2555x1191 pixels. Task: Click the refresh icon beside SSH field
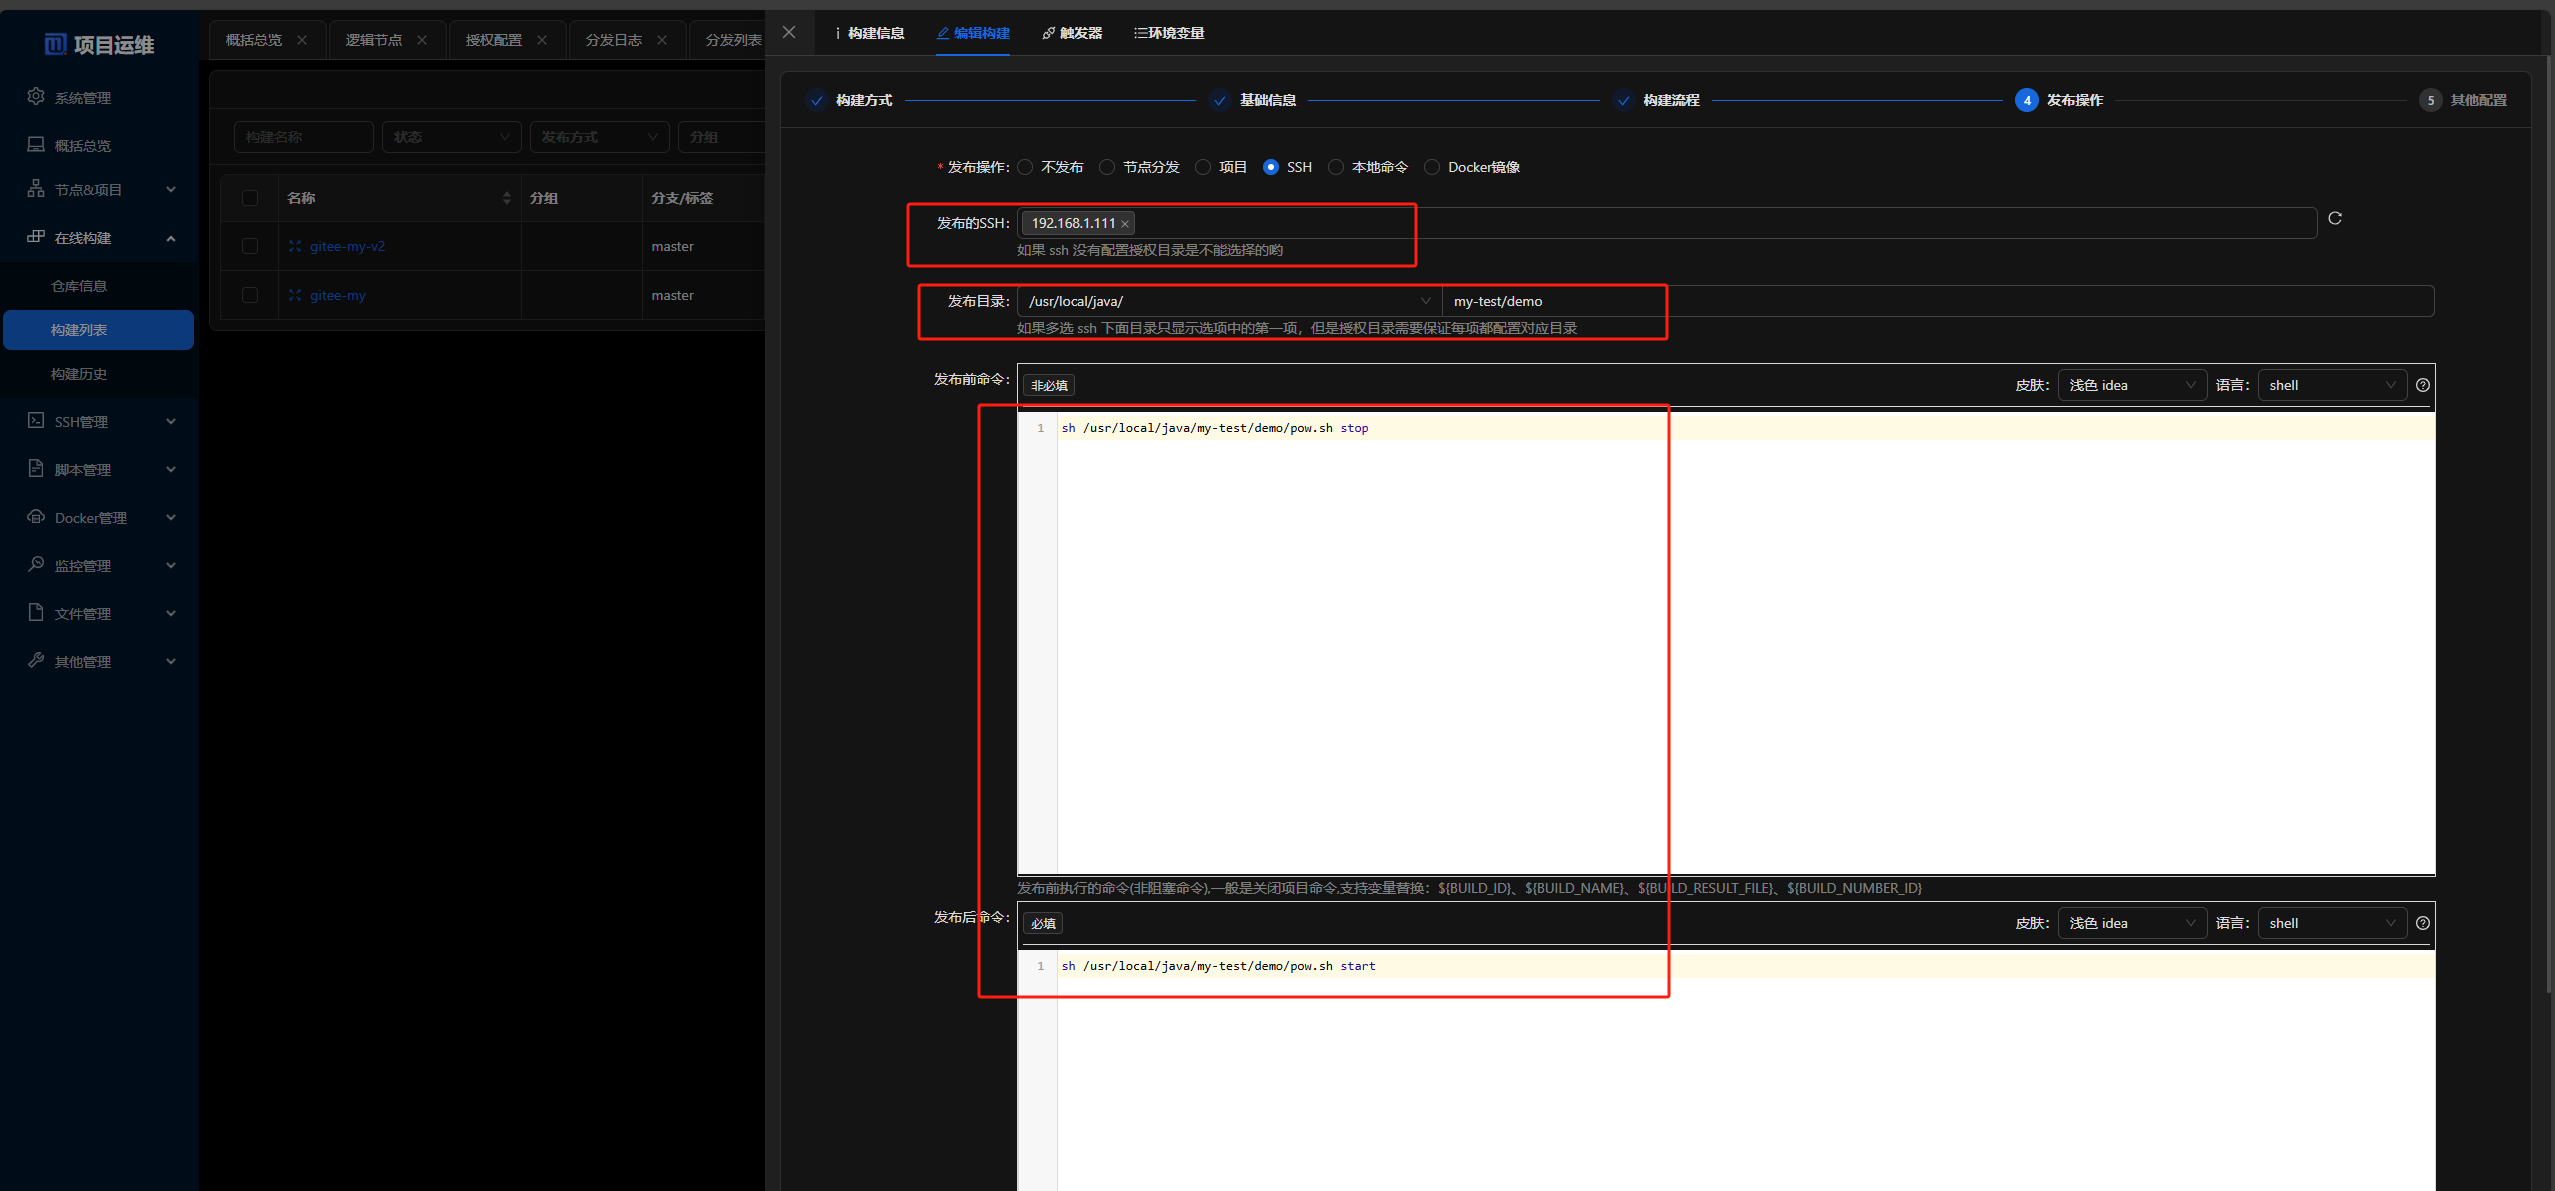2334,218
